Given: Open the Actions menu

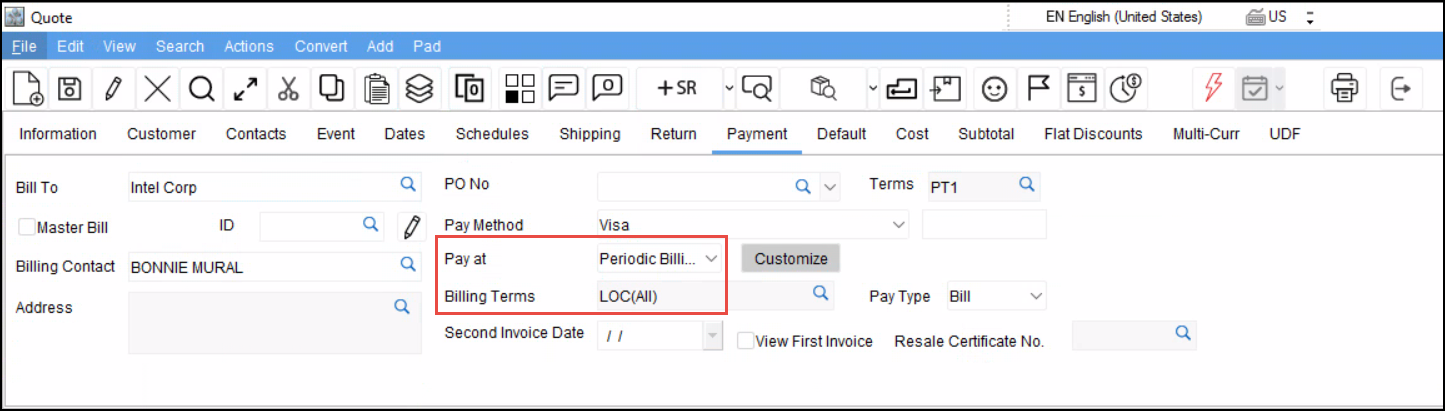Looking at the screenshot, I should tap(249, 46).
